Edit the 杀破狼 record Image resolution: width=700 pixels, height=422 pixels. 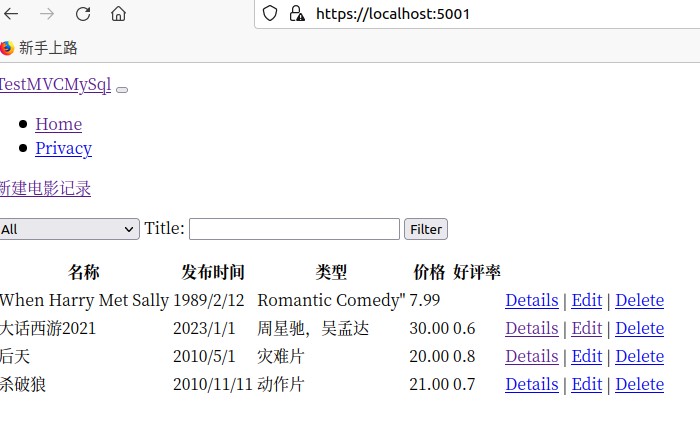(587, 384)
